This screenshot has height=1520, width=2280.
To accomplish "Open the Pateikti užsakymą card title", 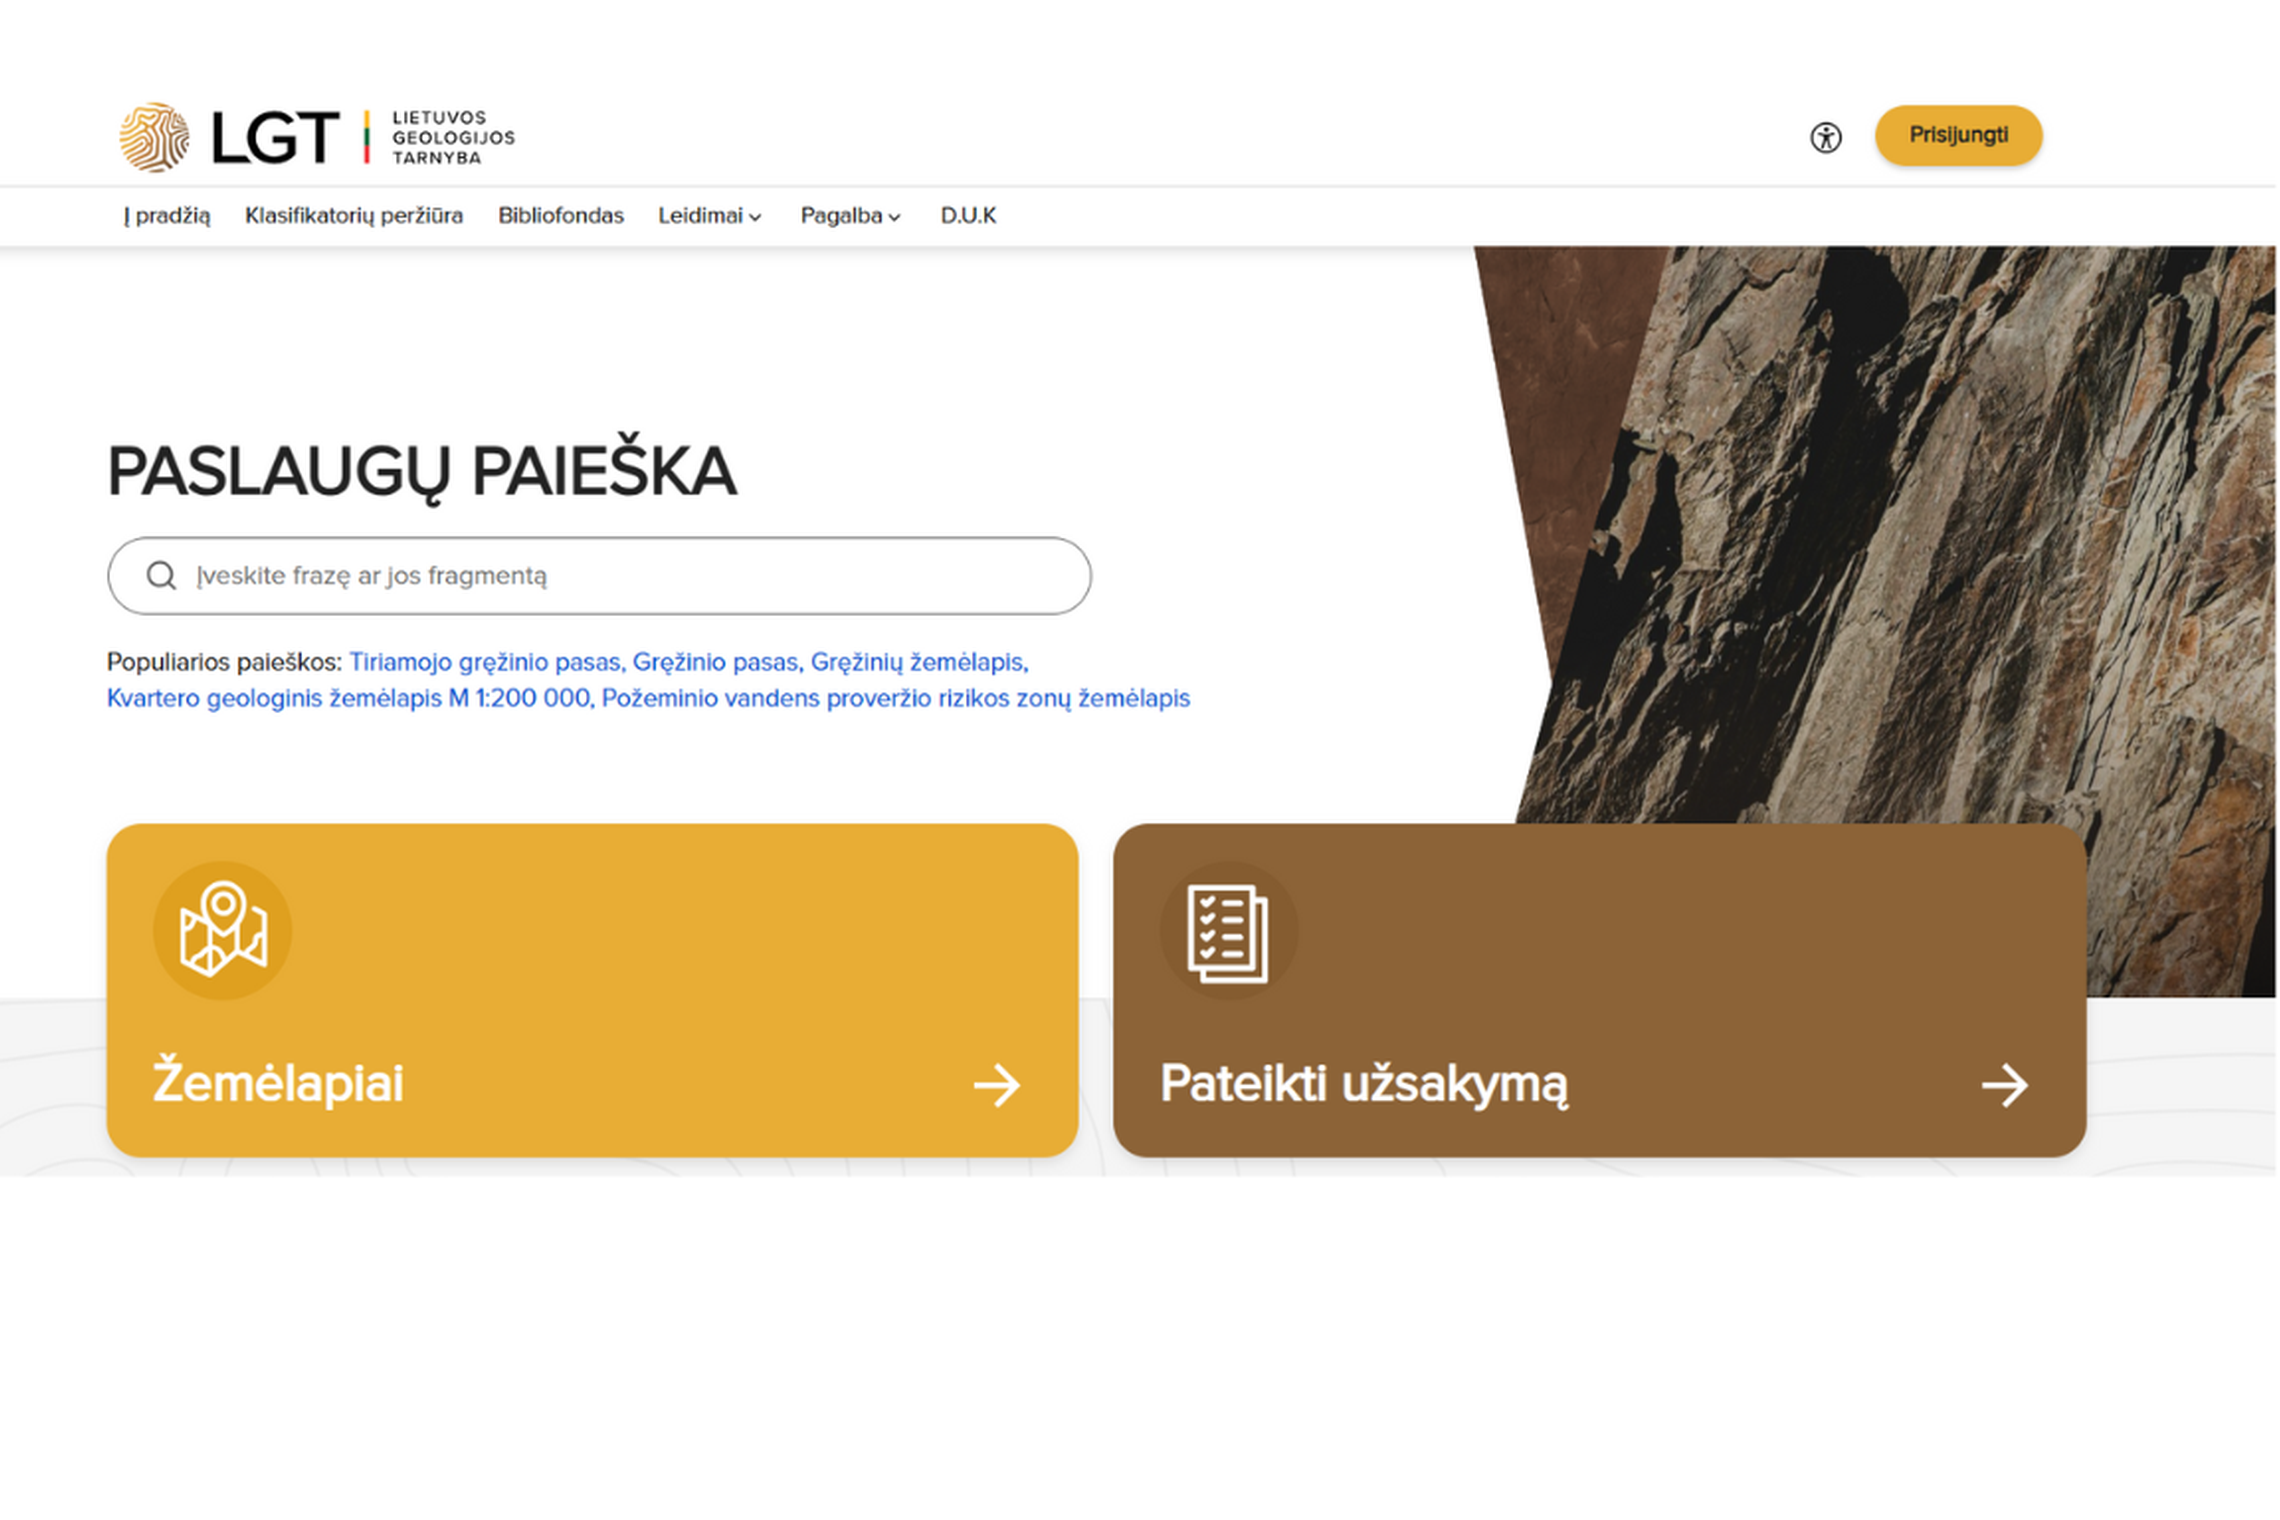I will [1364, 1084].
